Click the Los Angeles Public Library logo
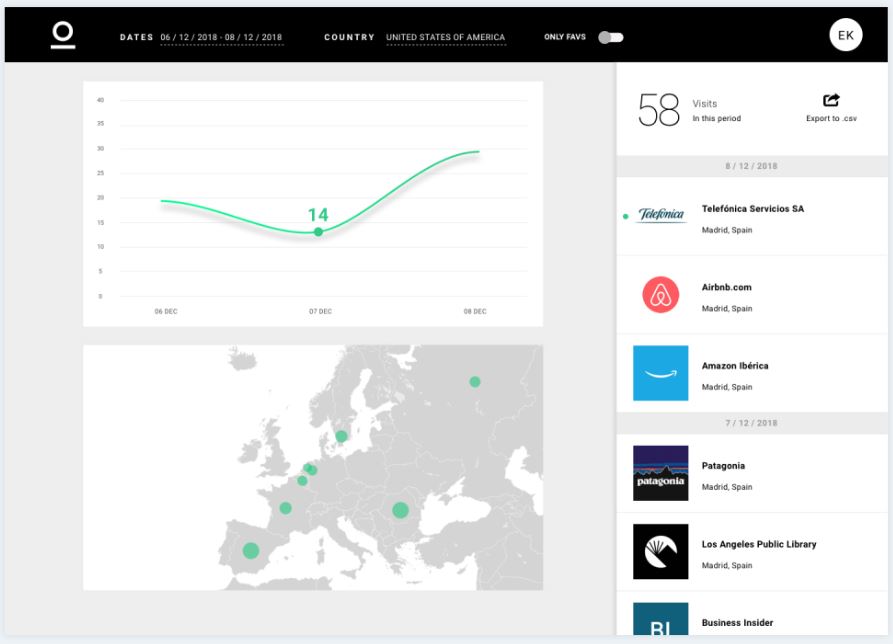Screen dimensions: 893x644 coord(661,552)
